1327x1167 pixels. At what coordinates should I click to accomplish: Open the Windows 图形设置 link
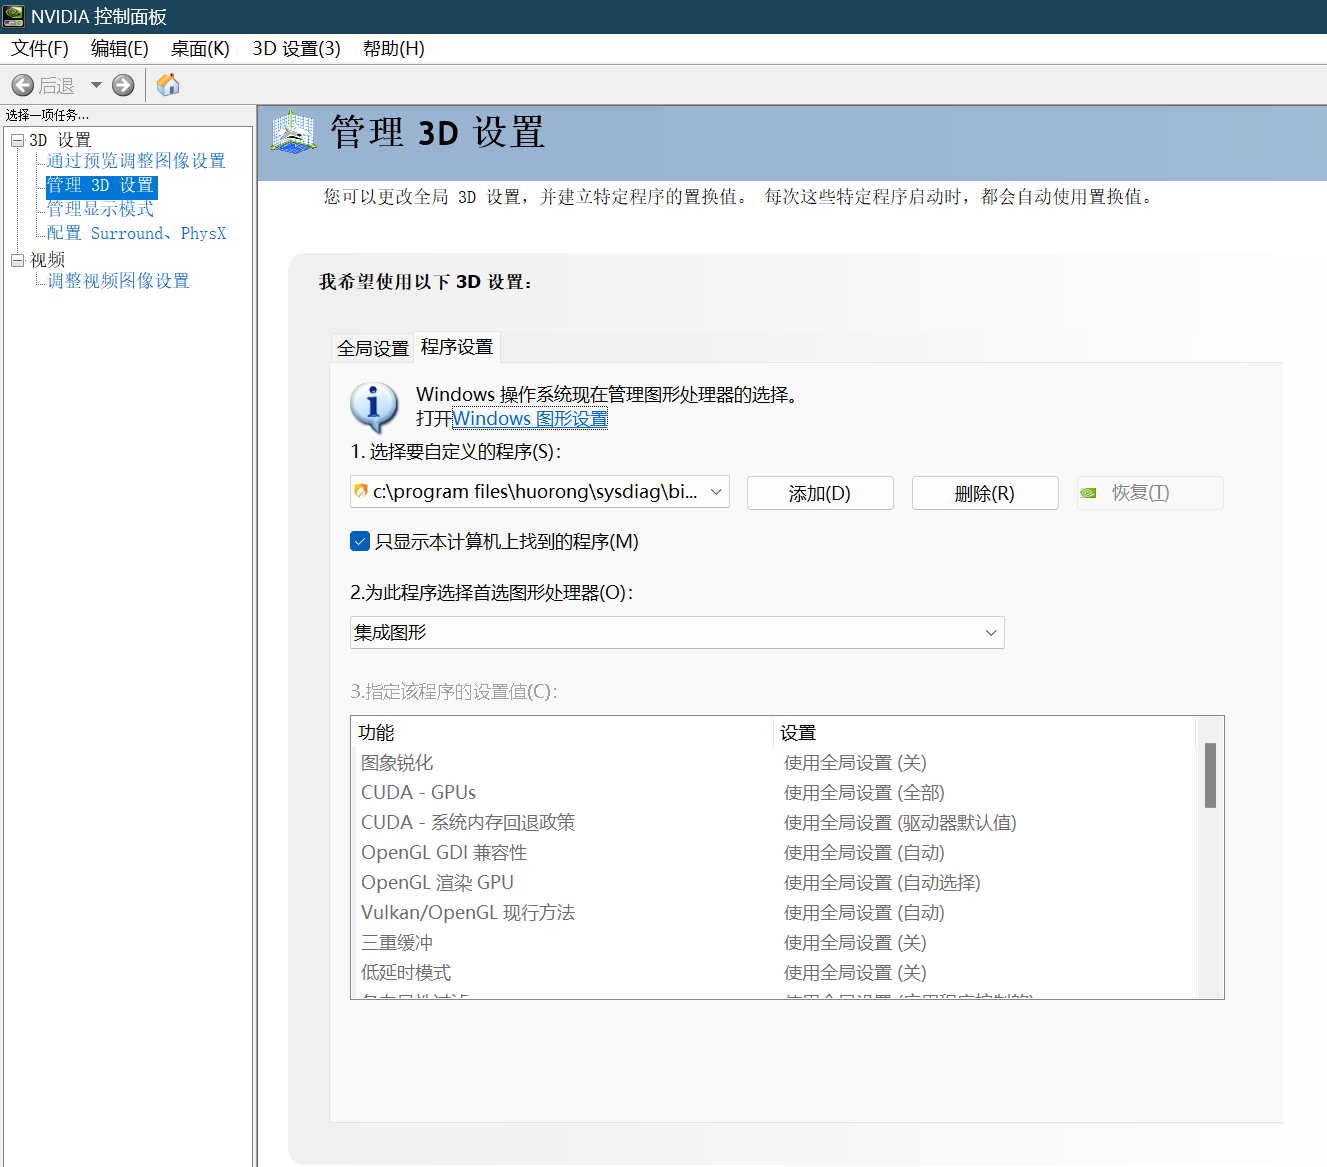coord(530,419)
